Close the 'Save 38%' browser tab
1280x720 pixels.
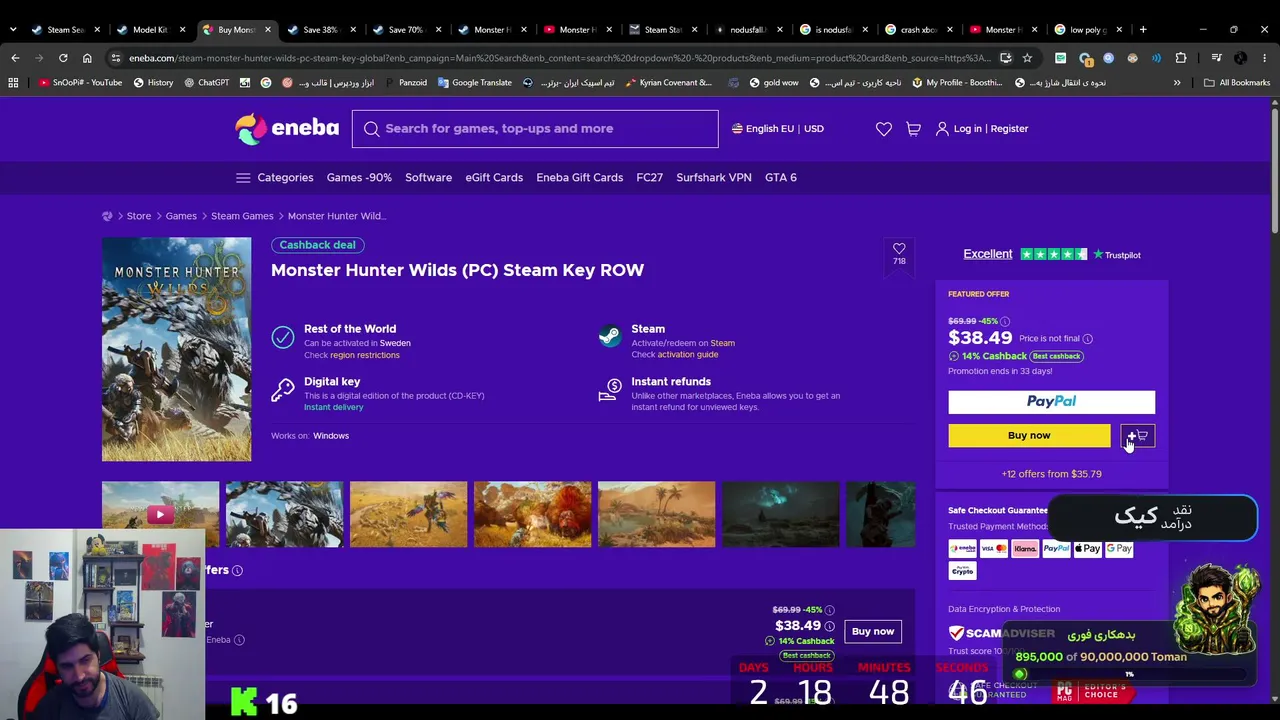pos(351,30)
